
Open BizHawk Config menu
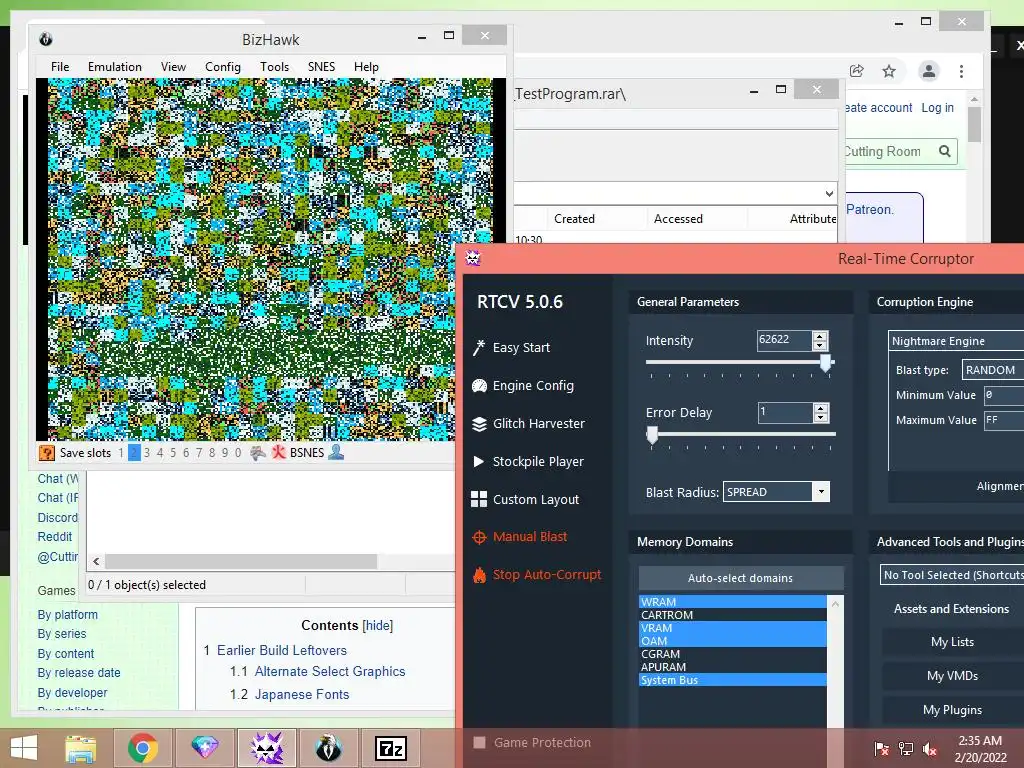[223, 67]
